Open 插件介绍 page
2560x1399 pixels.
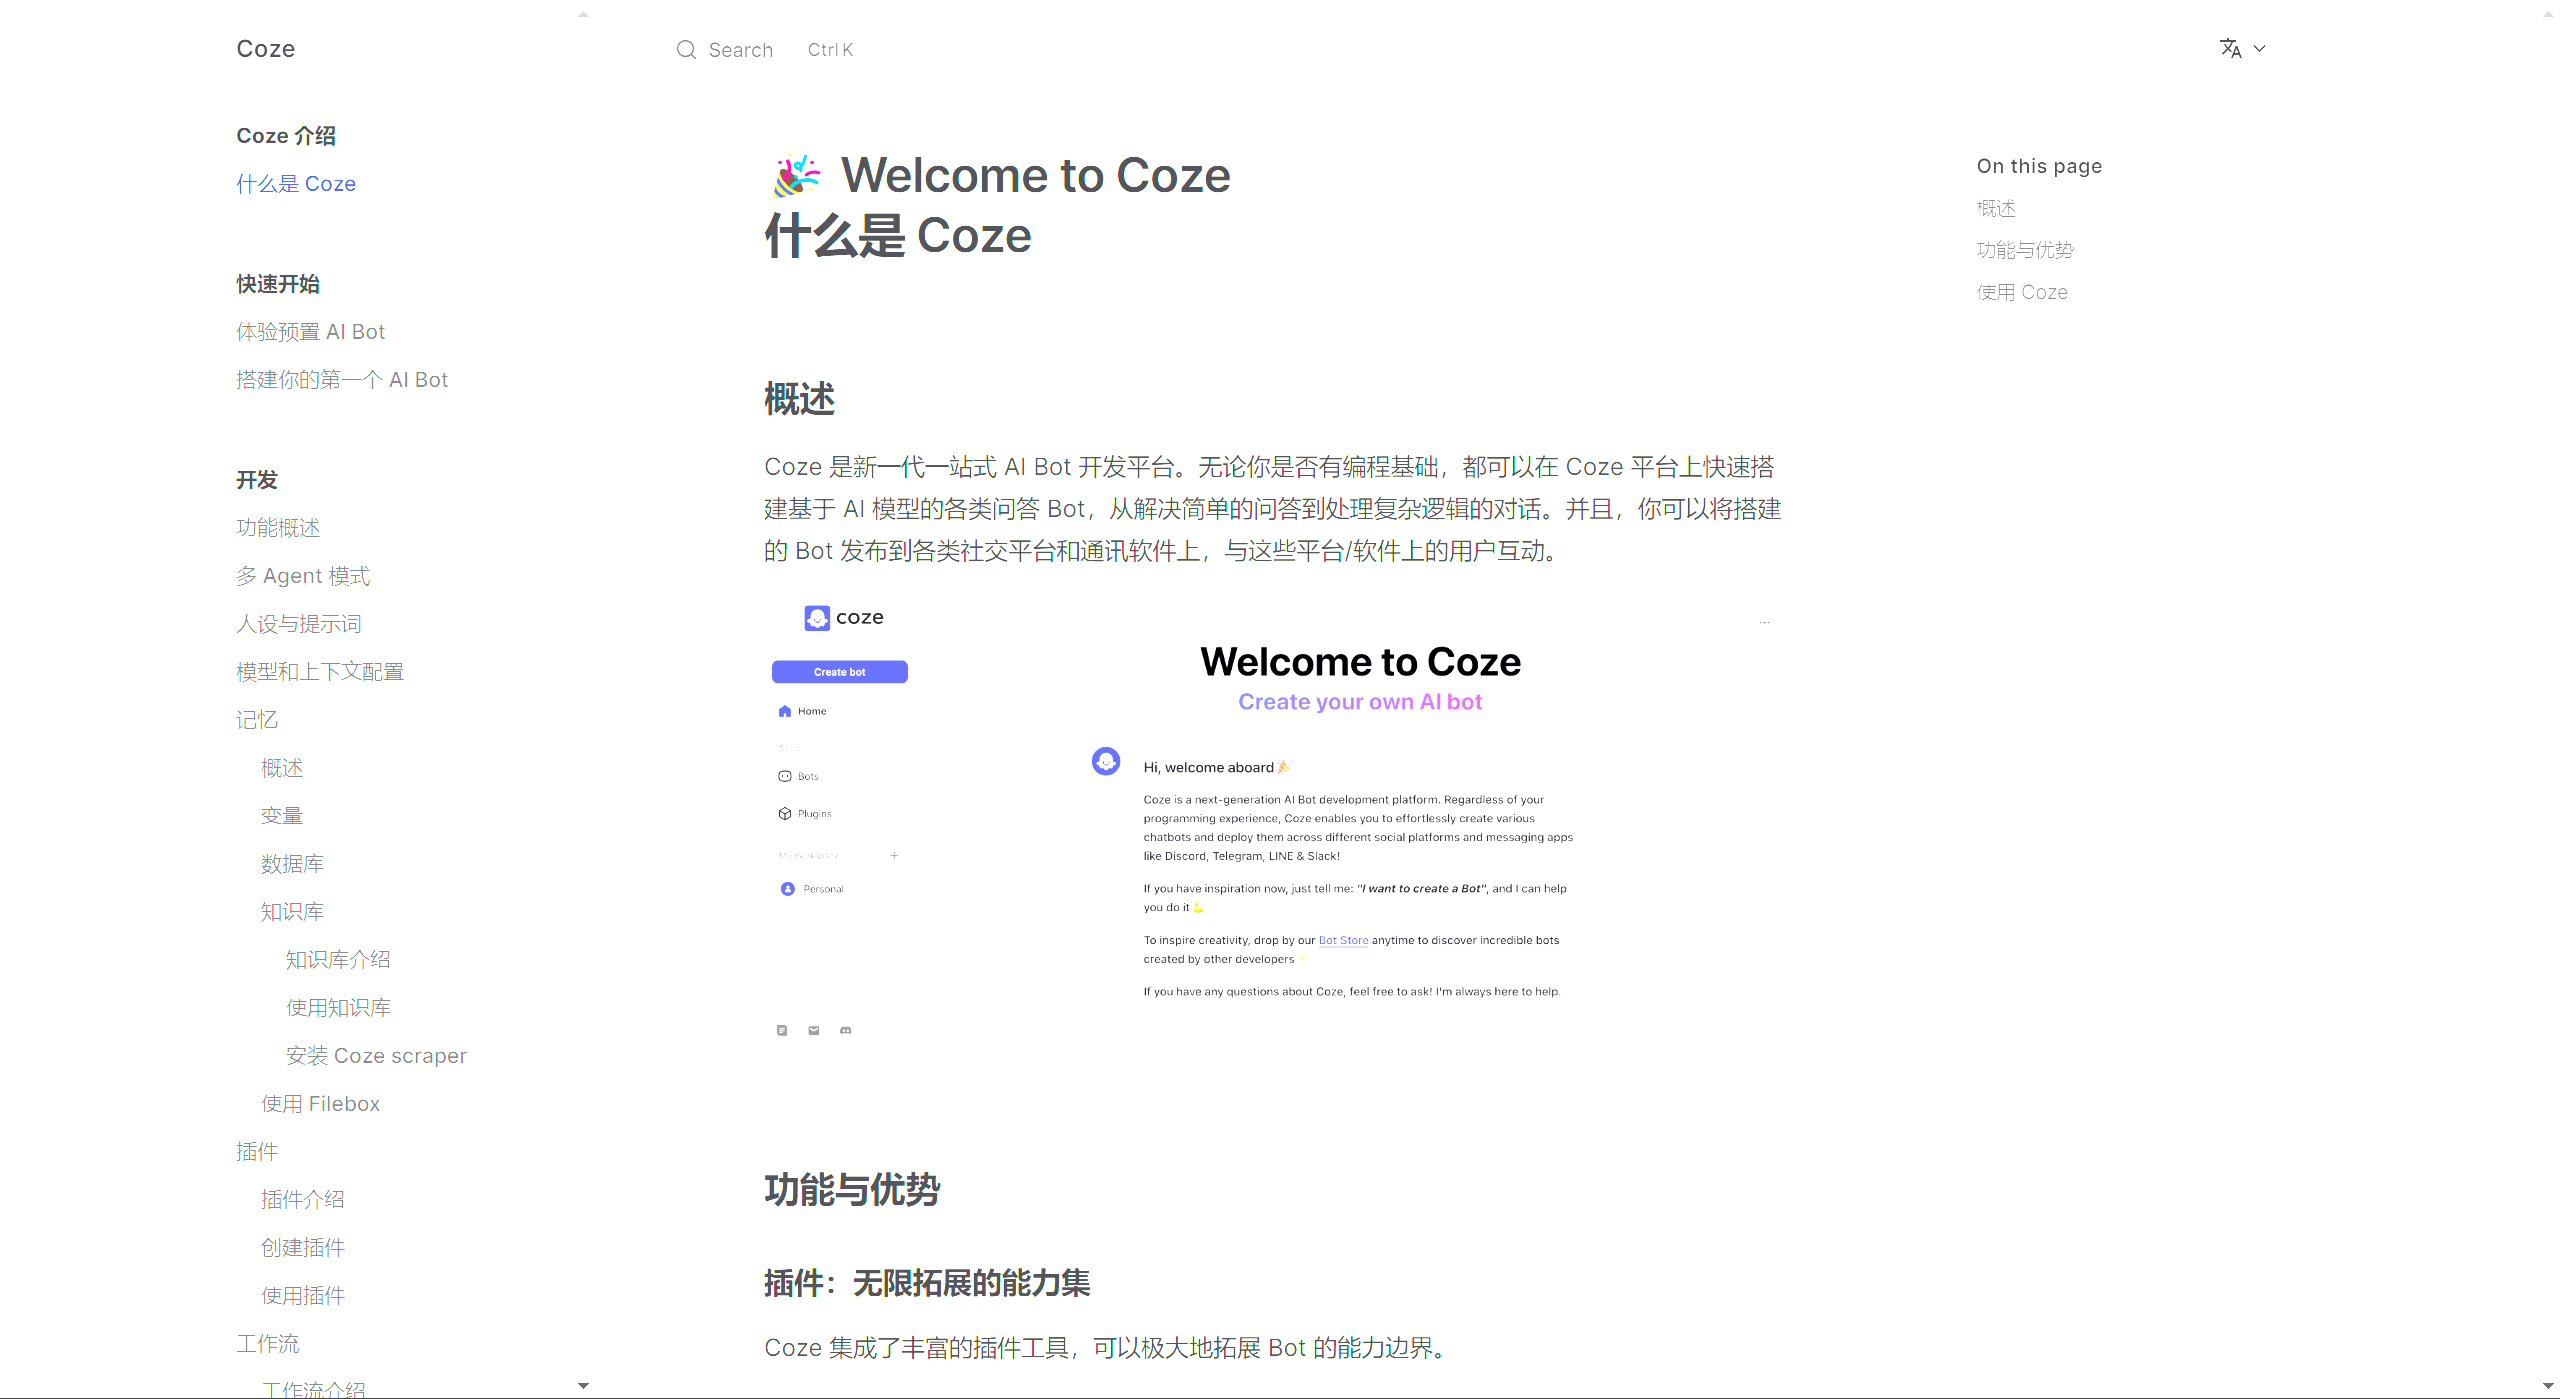pyautogui.click(x=303, y=1200)
